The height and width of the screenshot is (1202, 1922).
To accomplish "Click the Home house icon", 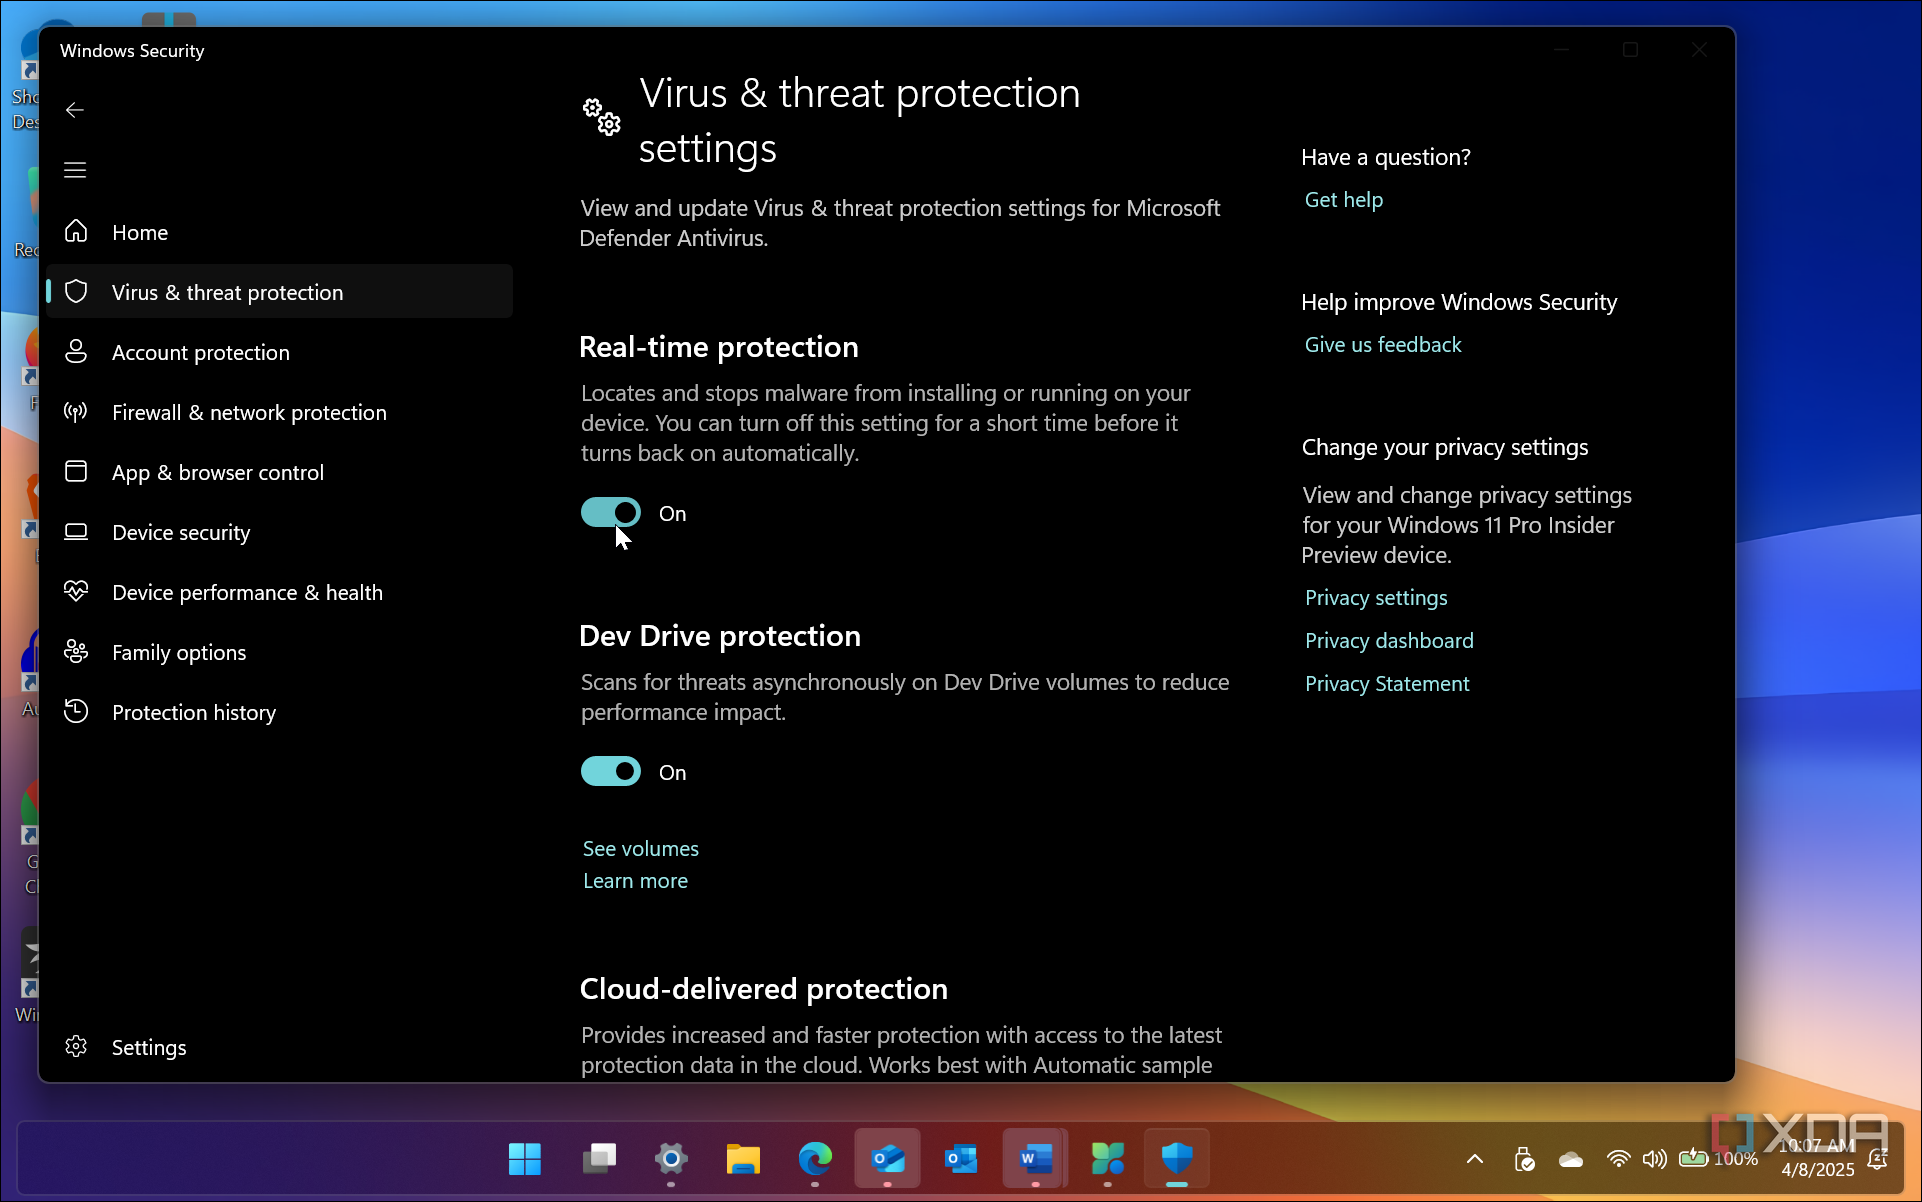I will [76, 232].
